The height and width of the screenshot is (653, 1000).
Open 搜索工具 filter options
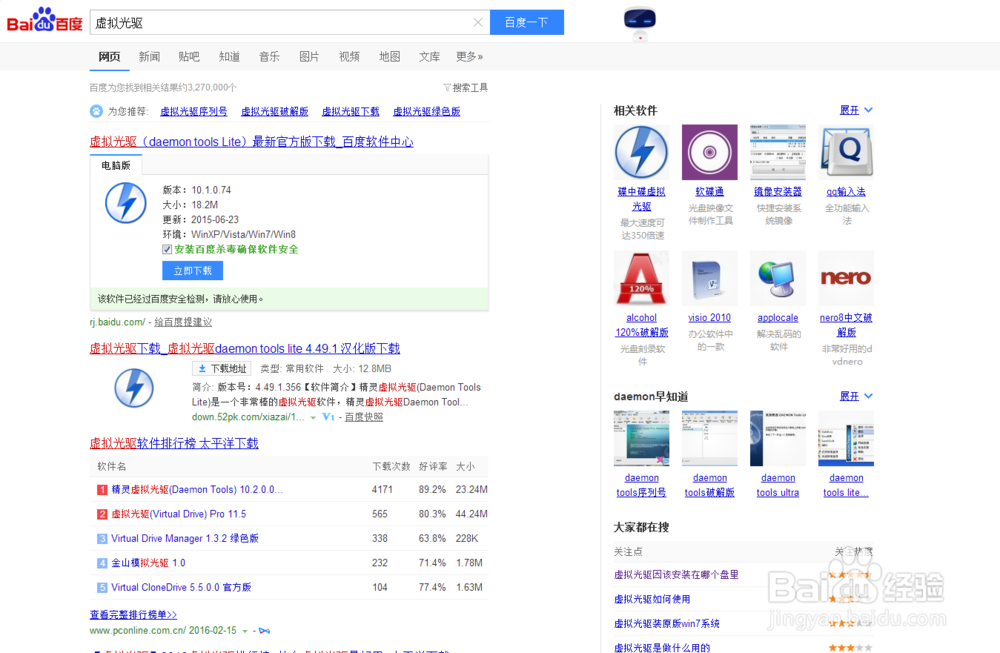point(466,87)
